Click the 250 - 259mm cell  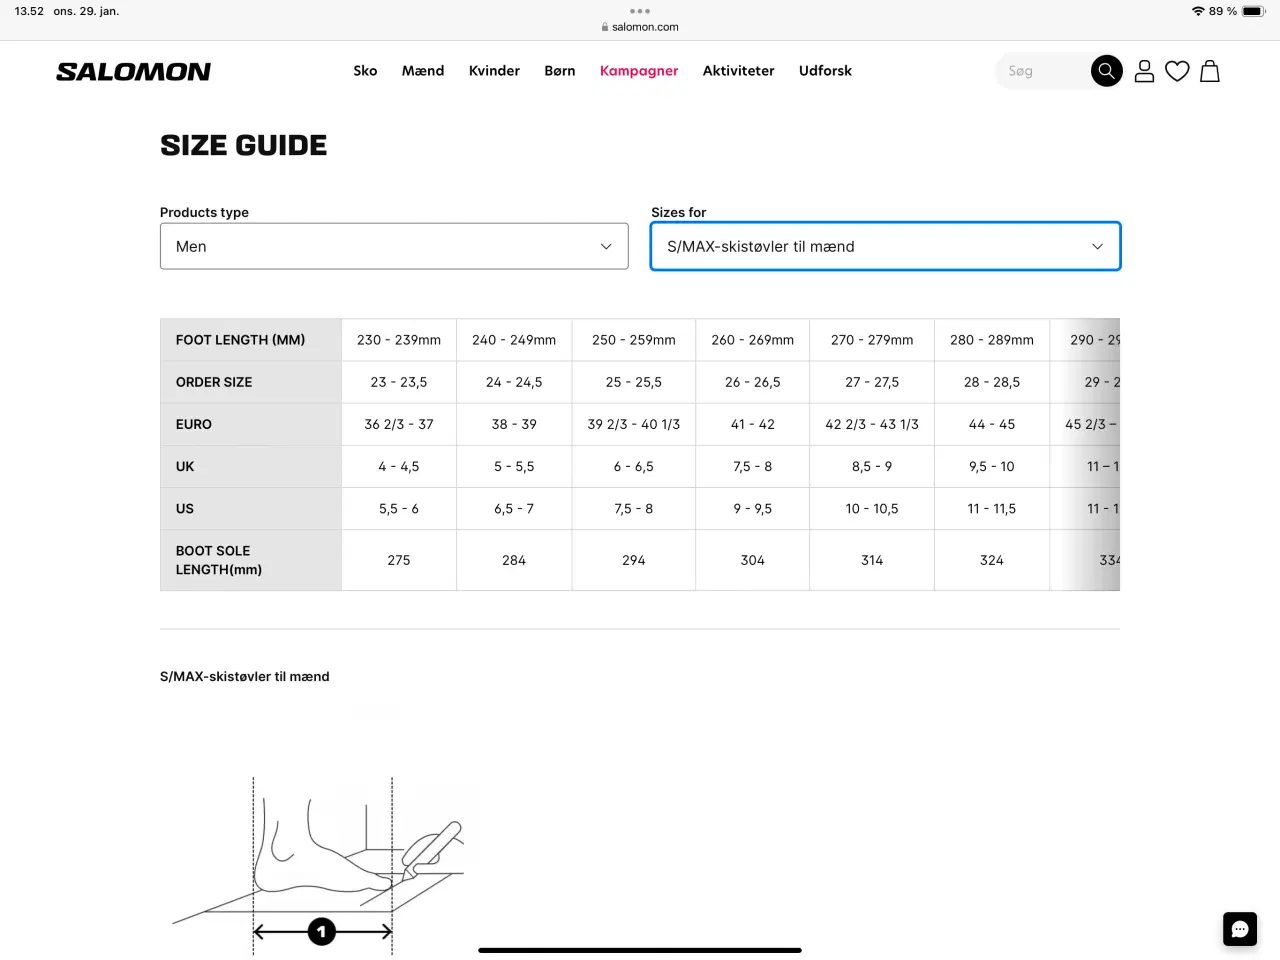634,340
